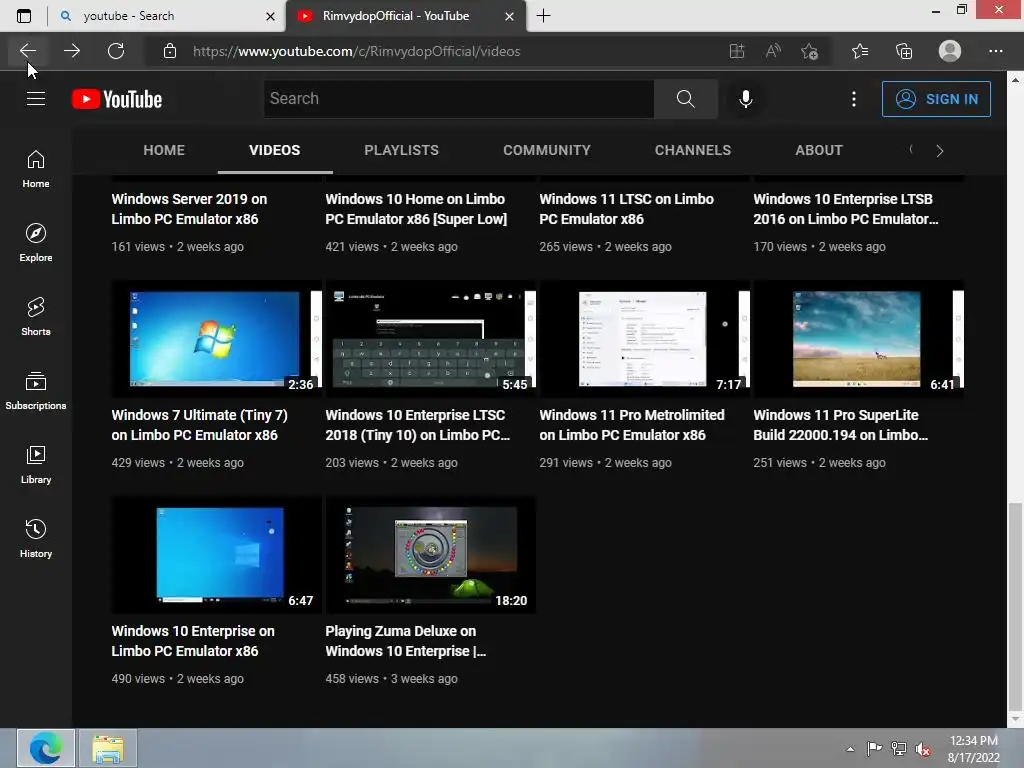Open Edge Settings and more menu

coord(995,51)
